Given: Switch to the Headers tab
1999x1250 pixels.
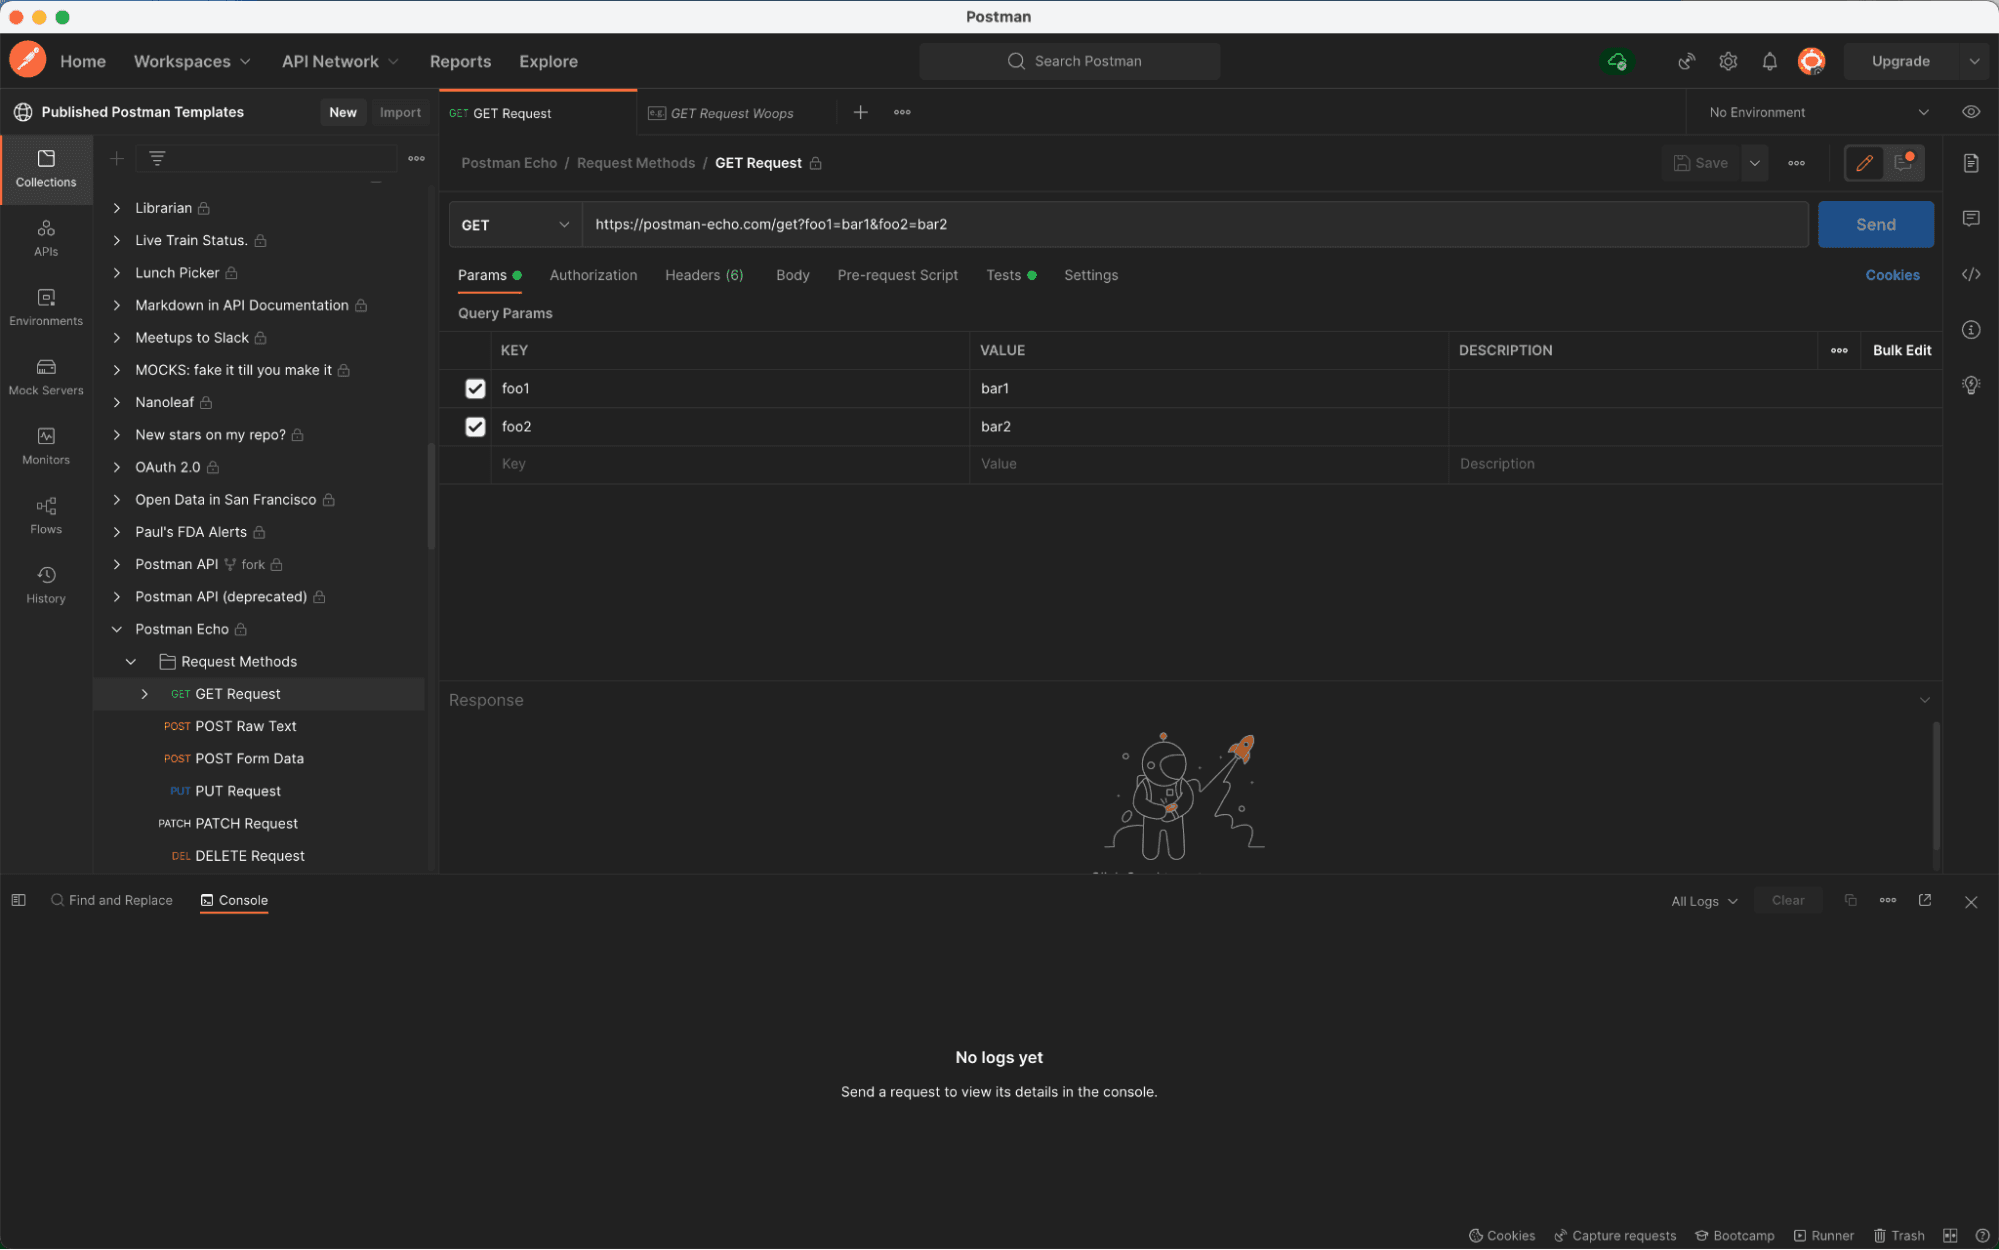Looking at the screenshot, I should coord(703,275).
